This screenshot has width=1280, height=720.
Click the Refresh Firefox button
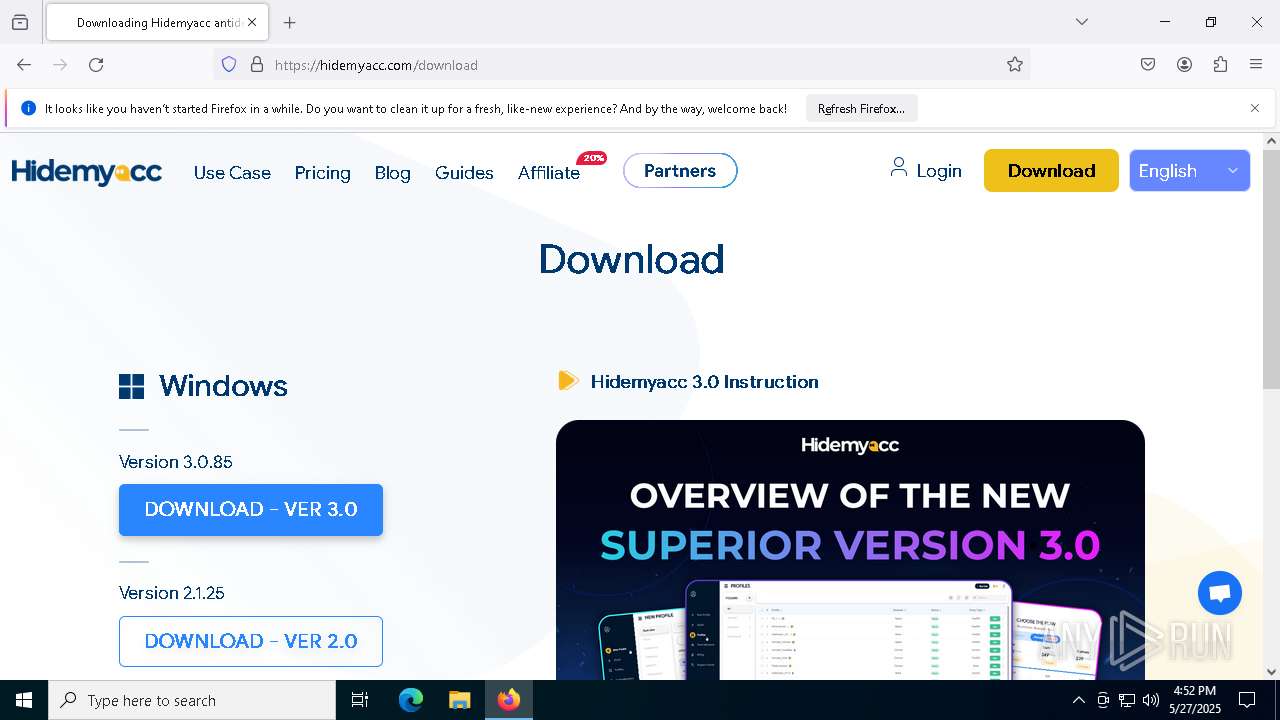(861, 108)
